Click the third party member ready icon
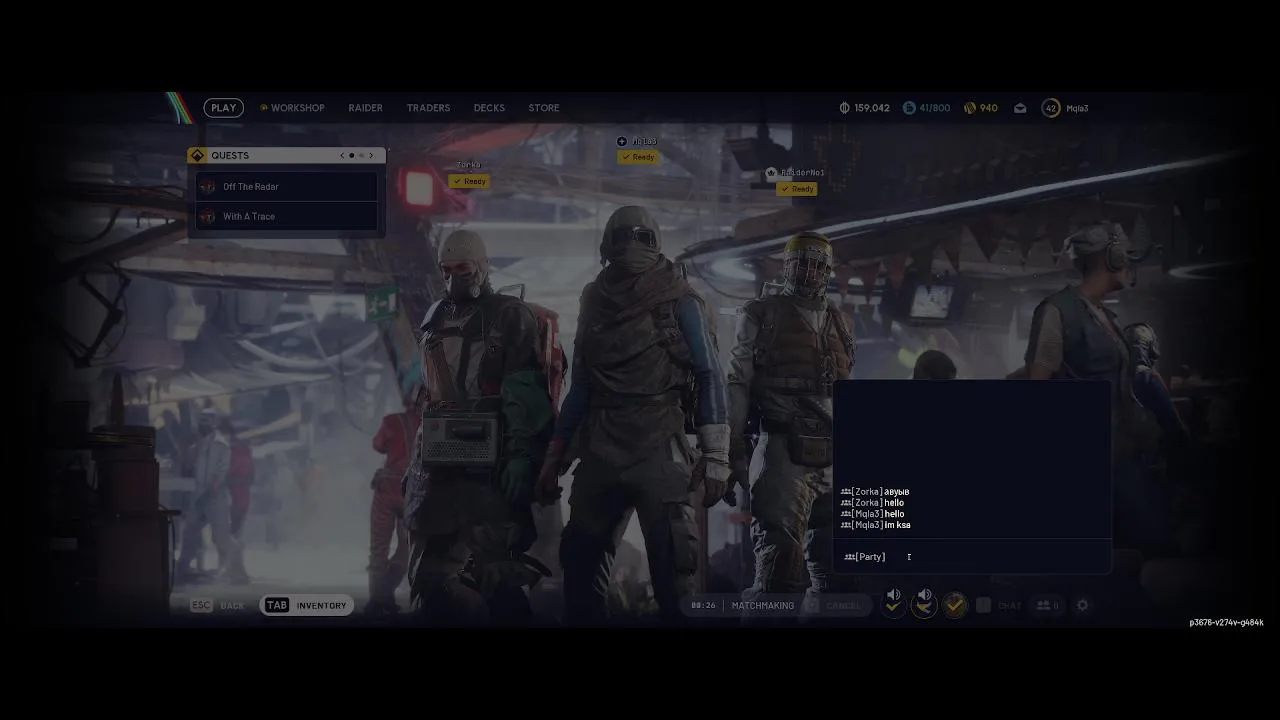1280x720 pixels. point(955,604)
